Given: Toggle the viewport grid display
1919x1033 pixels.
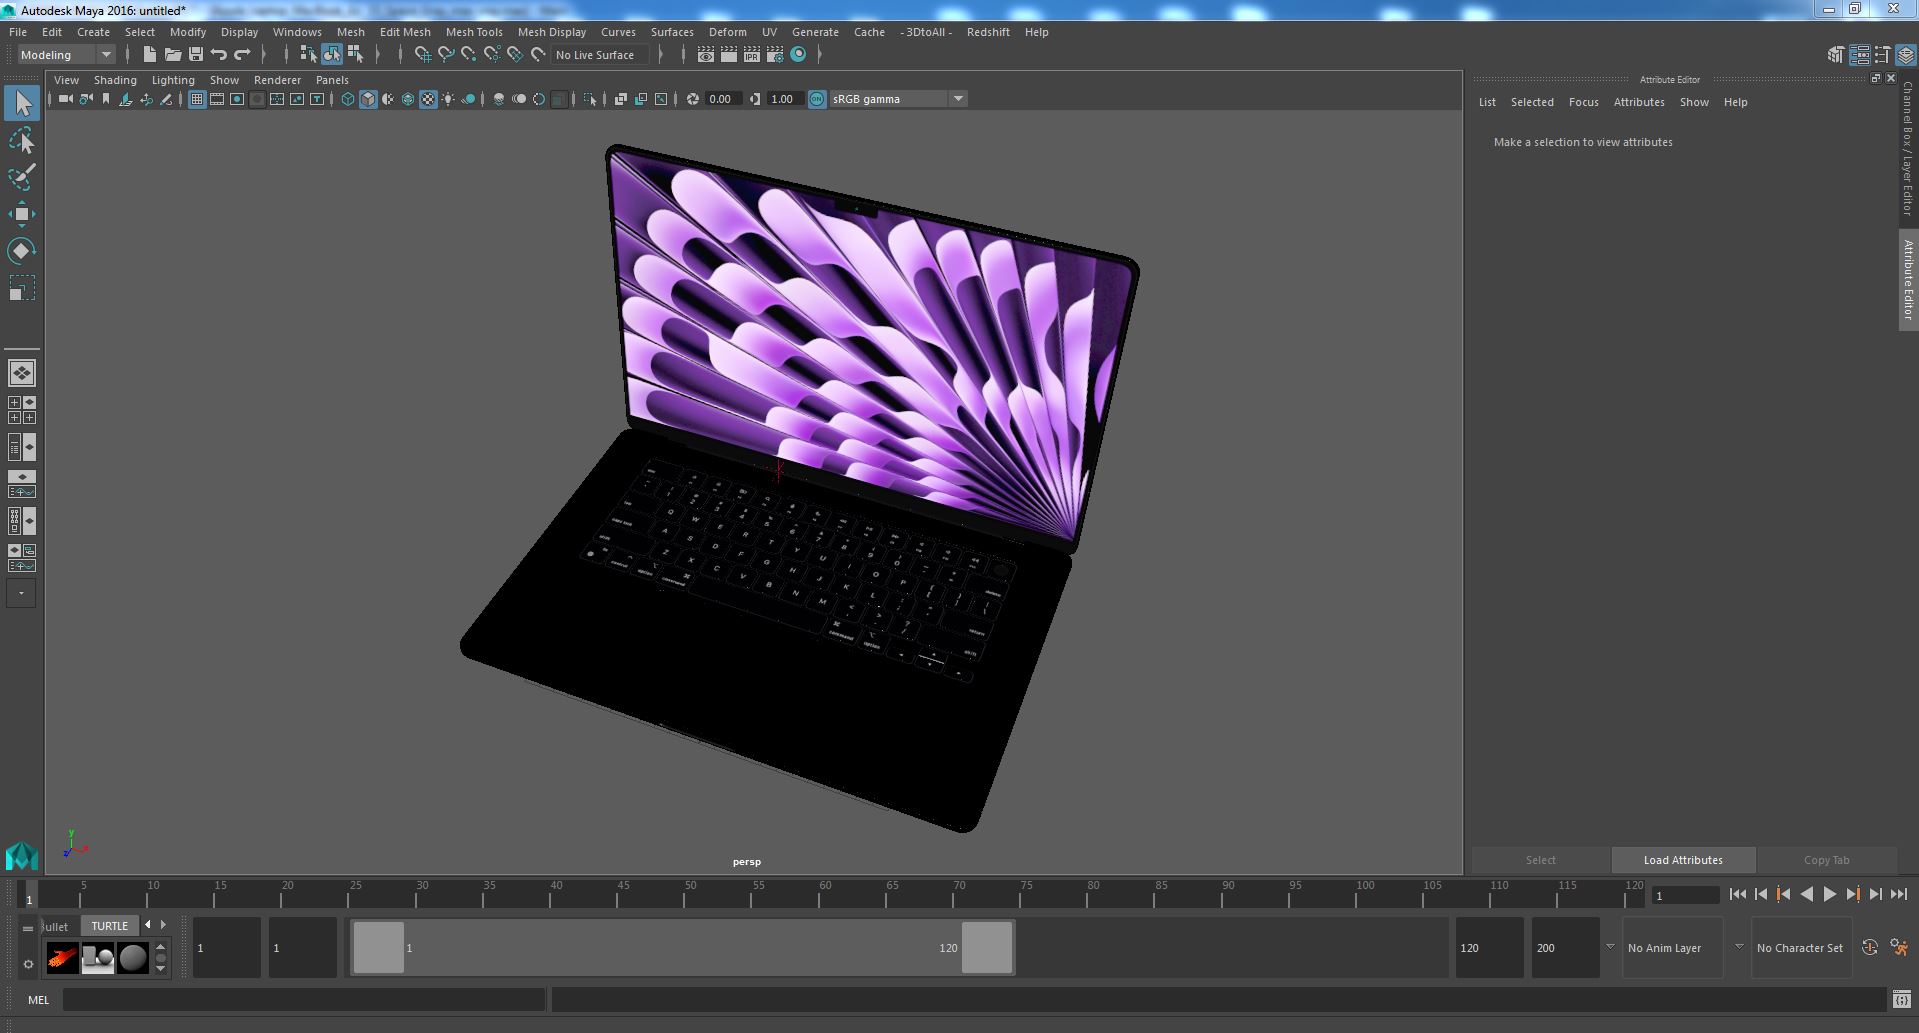Looking at the screenshot, I should pyautogui.click(x=197, y=99).
